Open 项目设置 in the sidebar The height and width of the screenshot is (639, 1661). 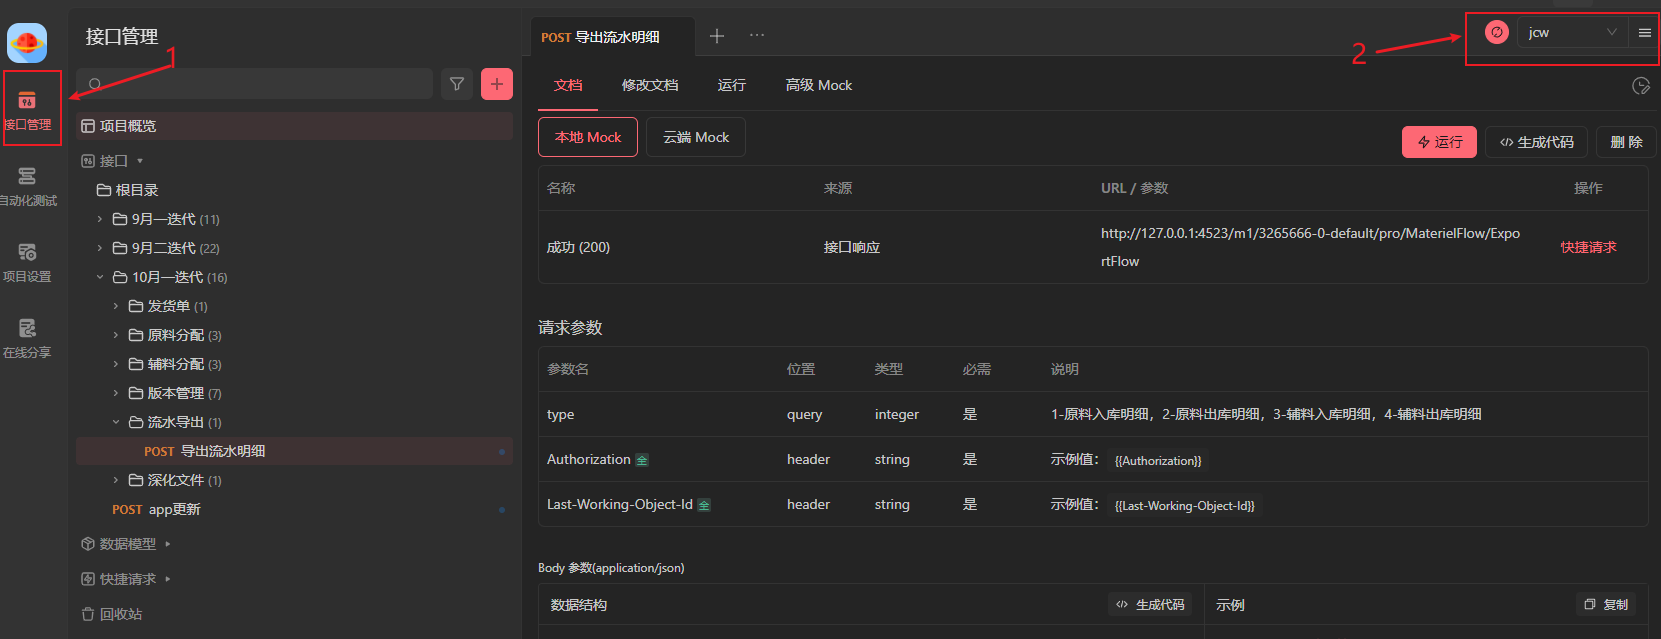tap(27, 262)
